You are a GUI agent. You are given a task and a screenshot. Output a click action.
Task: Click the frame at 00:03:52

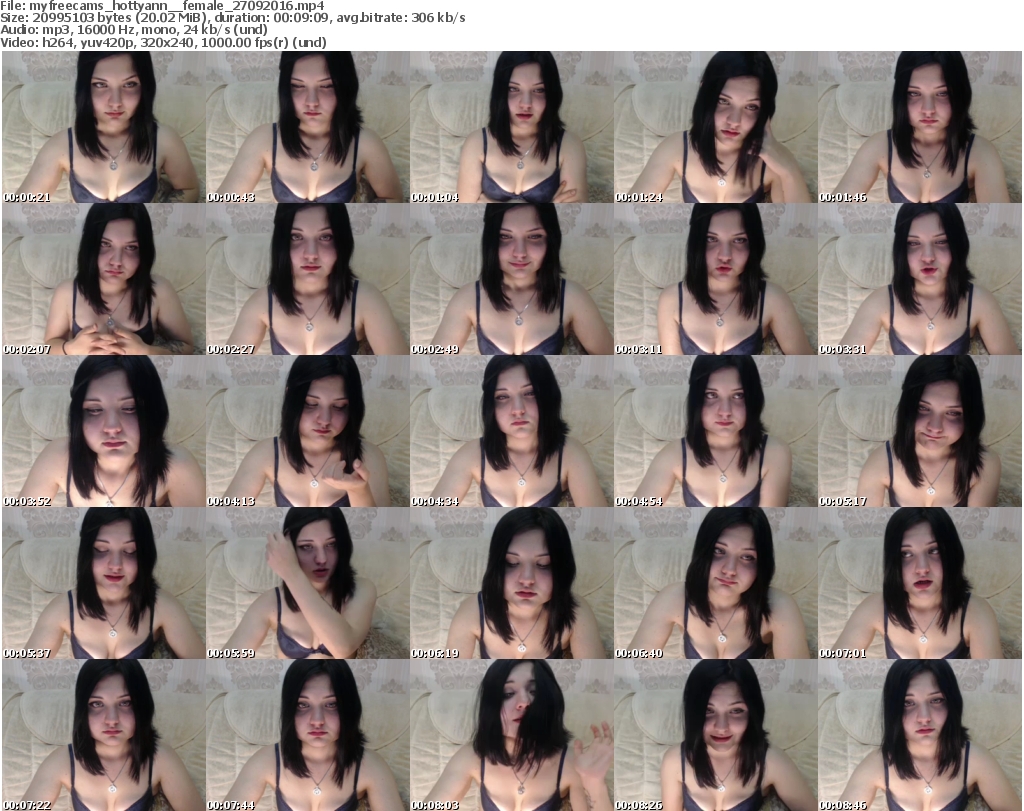(x=103, y=431)
